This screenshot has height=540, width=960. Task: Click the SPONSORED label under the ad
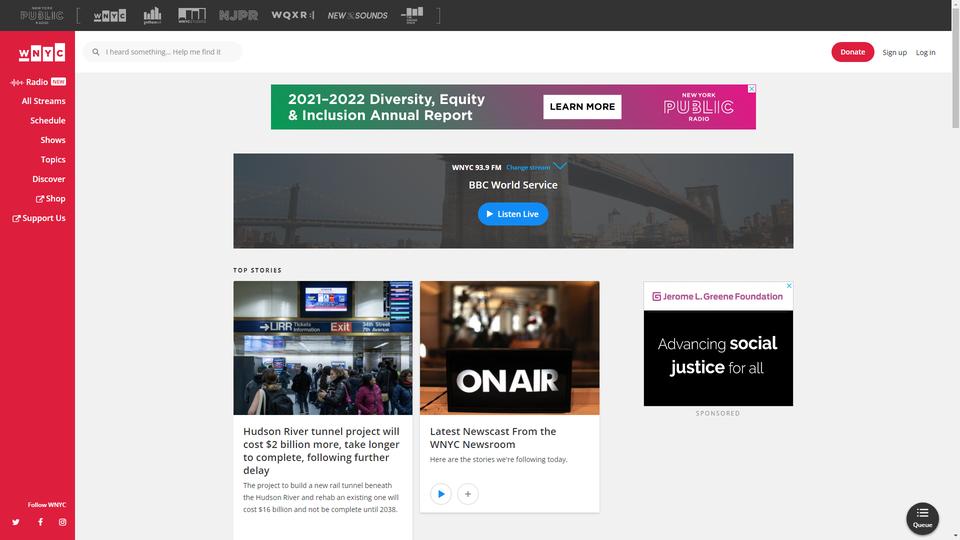coord(718,413)
